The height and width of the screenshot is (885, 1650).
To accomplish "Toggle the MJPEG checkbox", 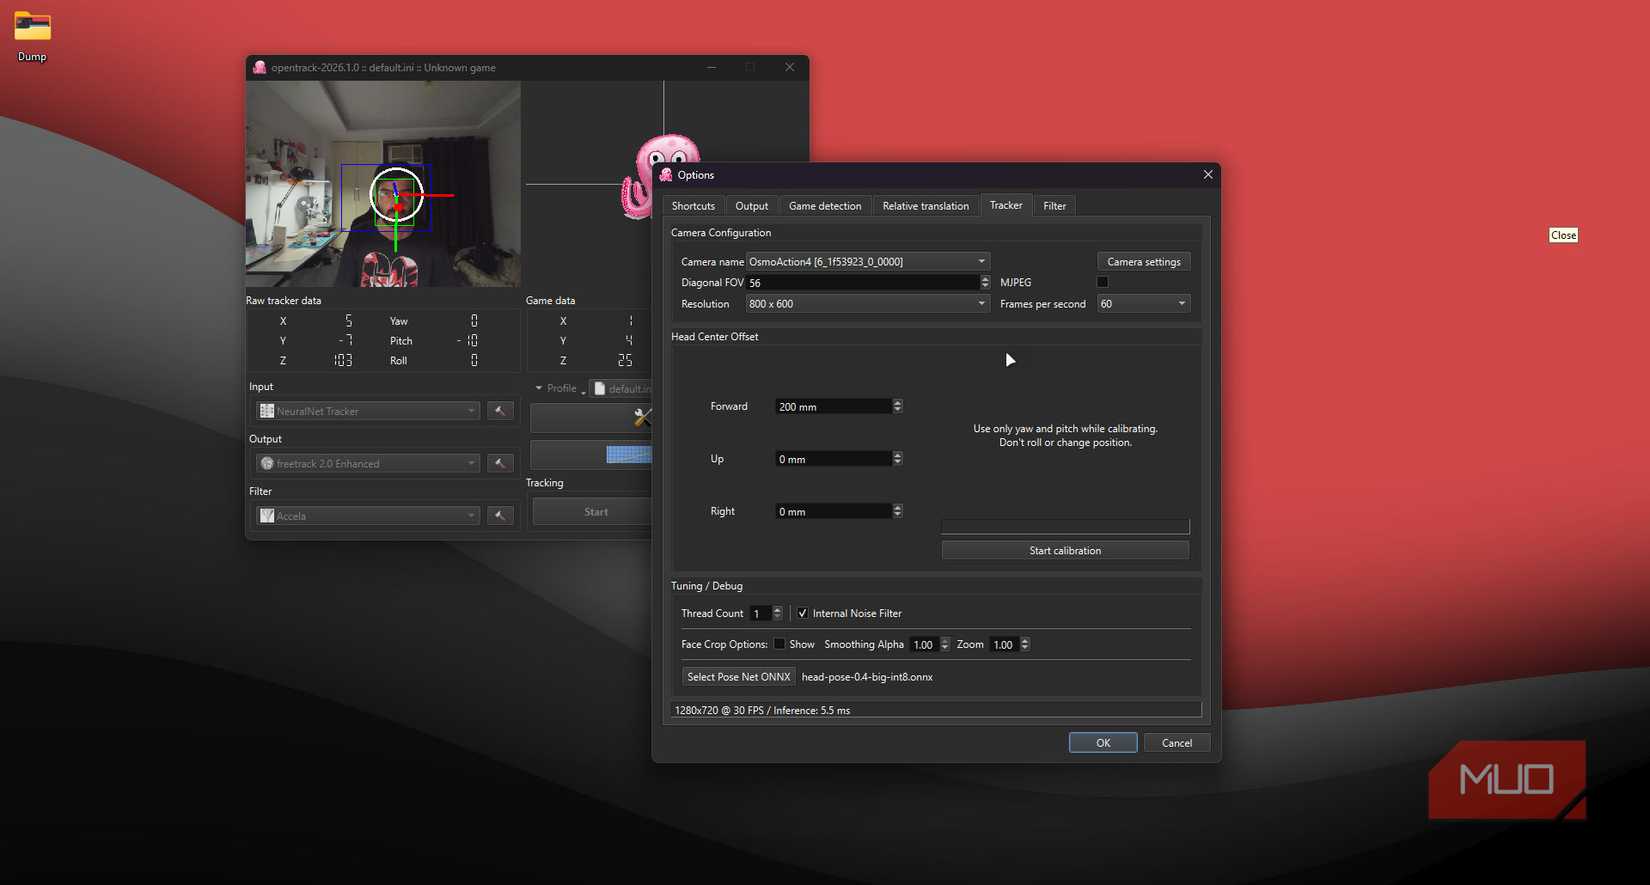I will [x=1102, y=282].
